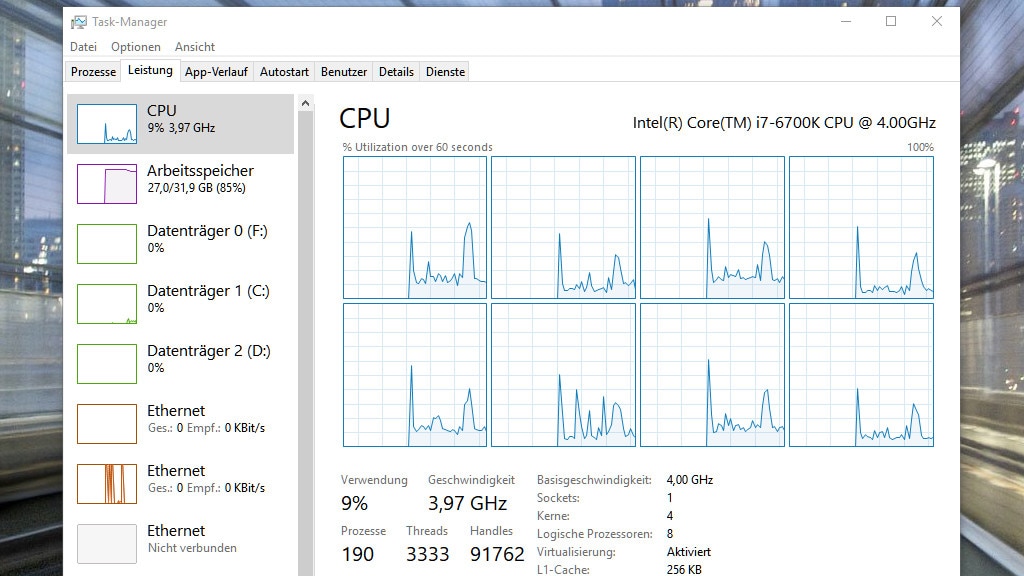
Task: Click the 'Datenträger 1 (C:)' label
Action: [208, 291]
